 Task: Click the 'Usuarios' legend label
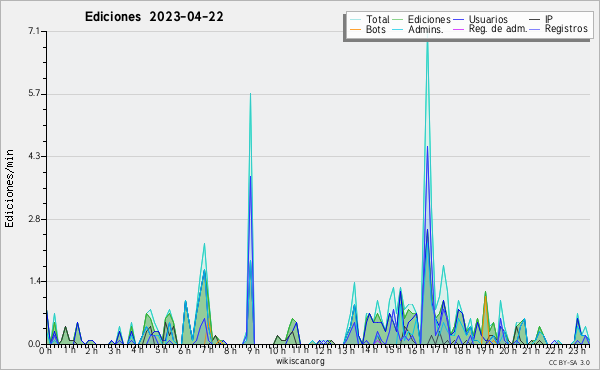(x=488, y=19)
